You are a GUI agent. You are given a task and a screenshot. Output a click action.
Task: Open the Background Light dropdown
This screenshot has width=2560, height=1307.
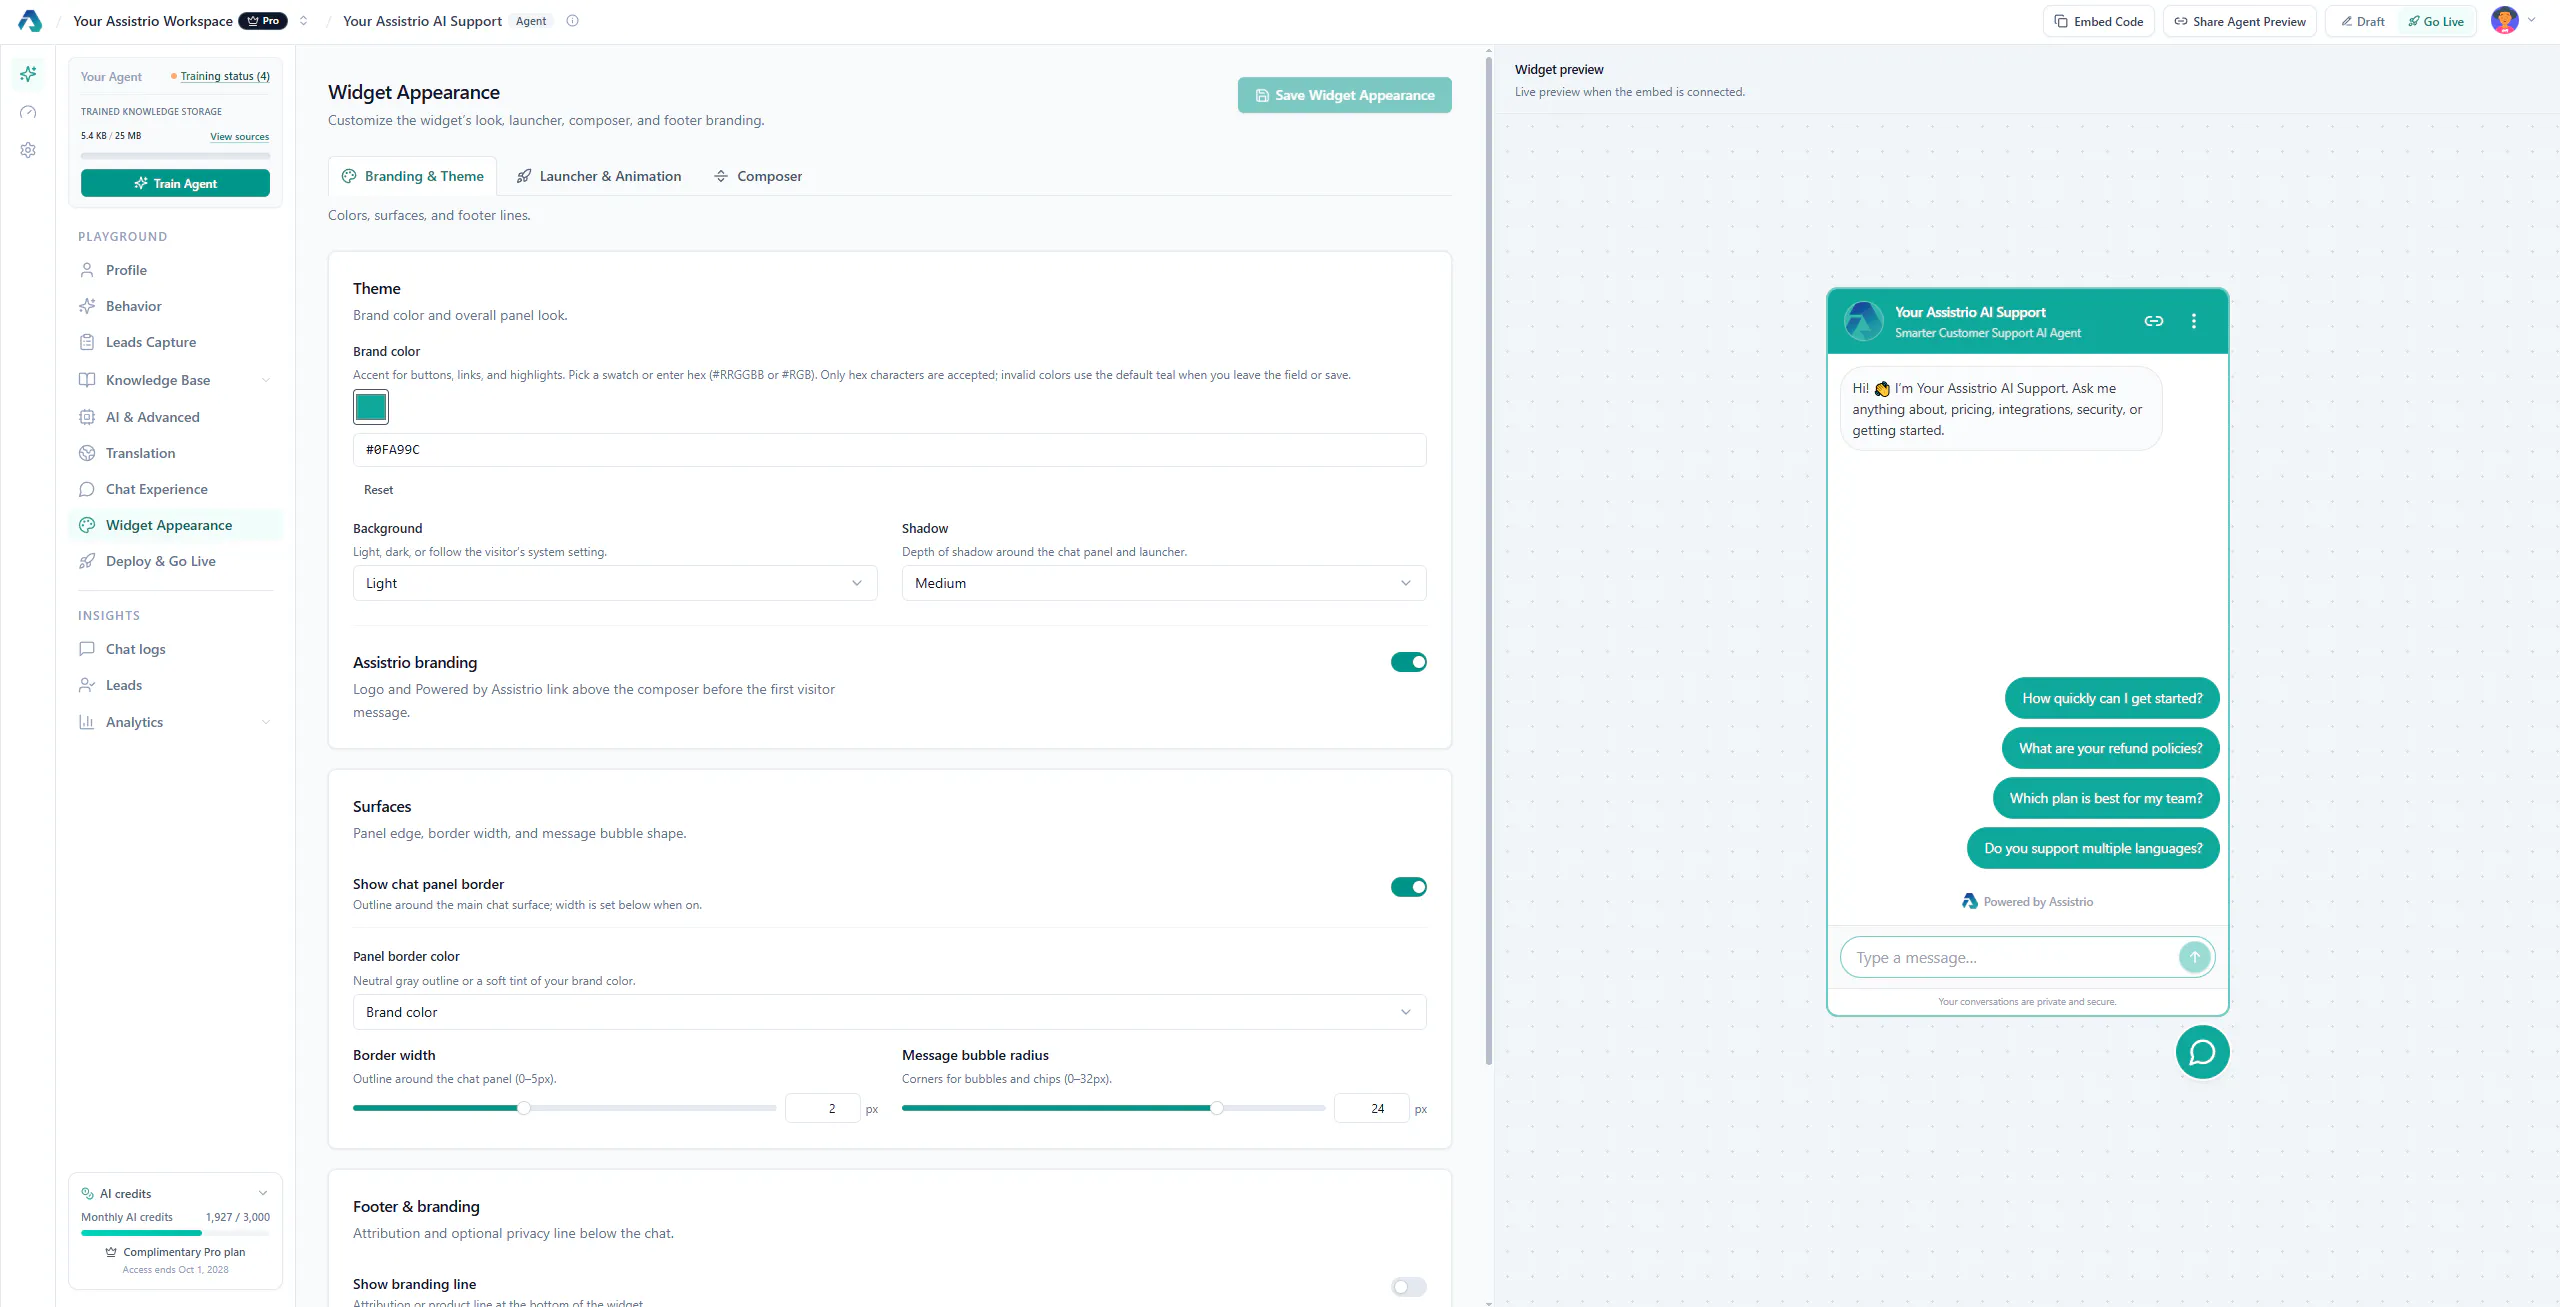pyautogui.click(x=615, y=583)
